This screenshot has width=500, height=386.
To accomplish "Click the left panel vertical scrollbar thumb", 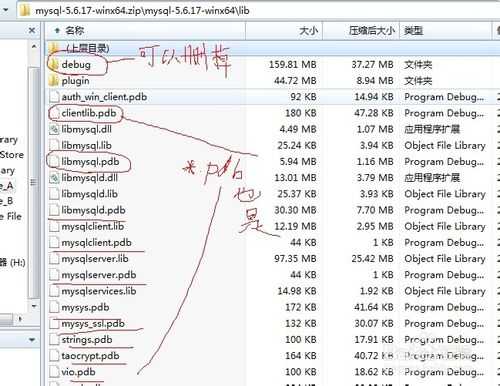I will point(34,183).
